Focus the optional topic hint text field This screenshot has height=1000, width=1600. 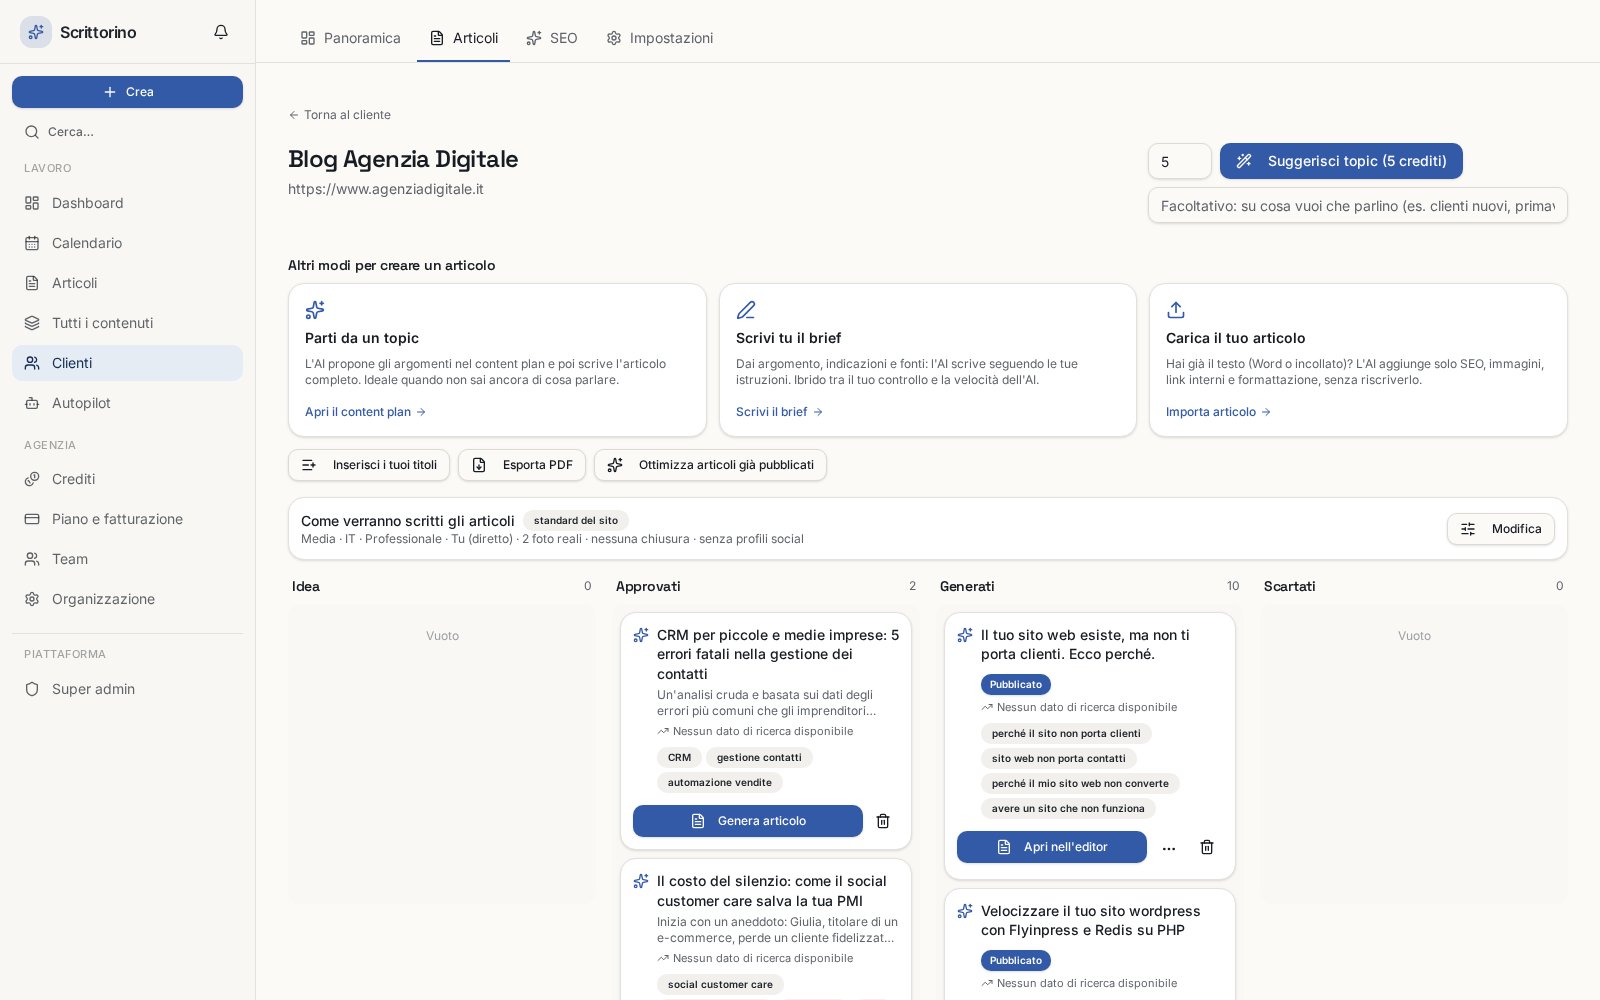coord(1358,205)
